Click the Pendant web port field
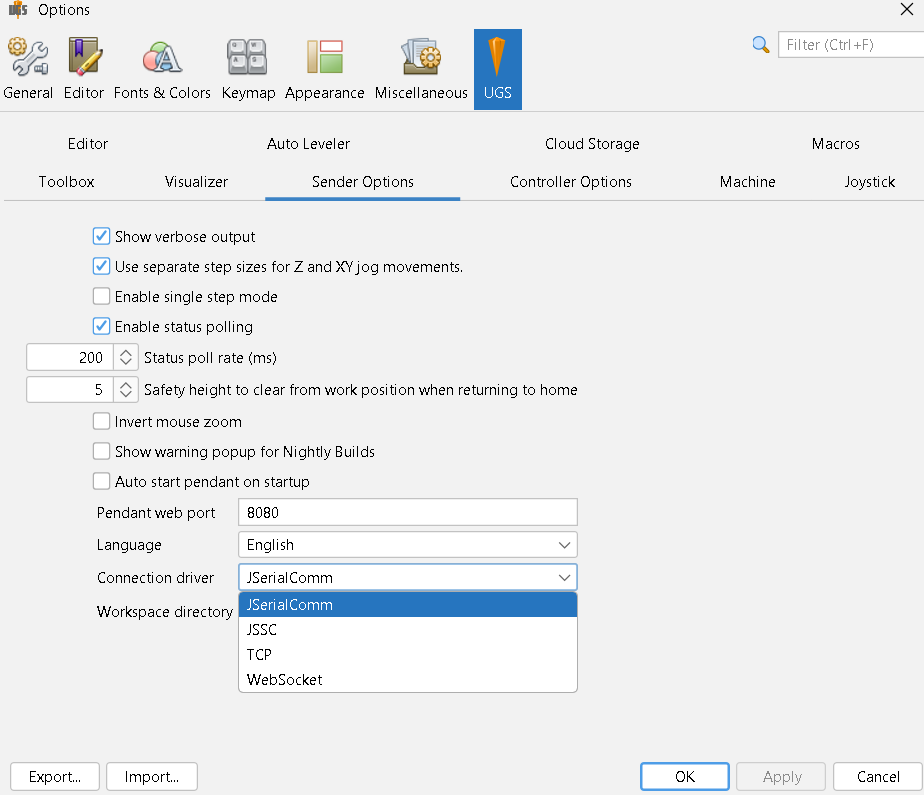Viewport: 924px width, 795px height. tap(408, 512)
